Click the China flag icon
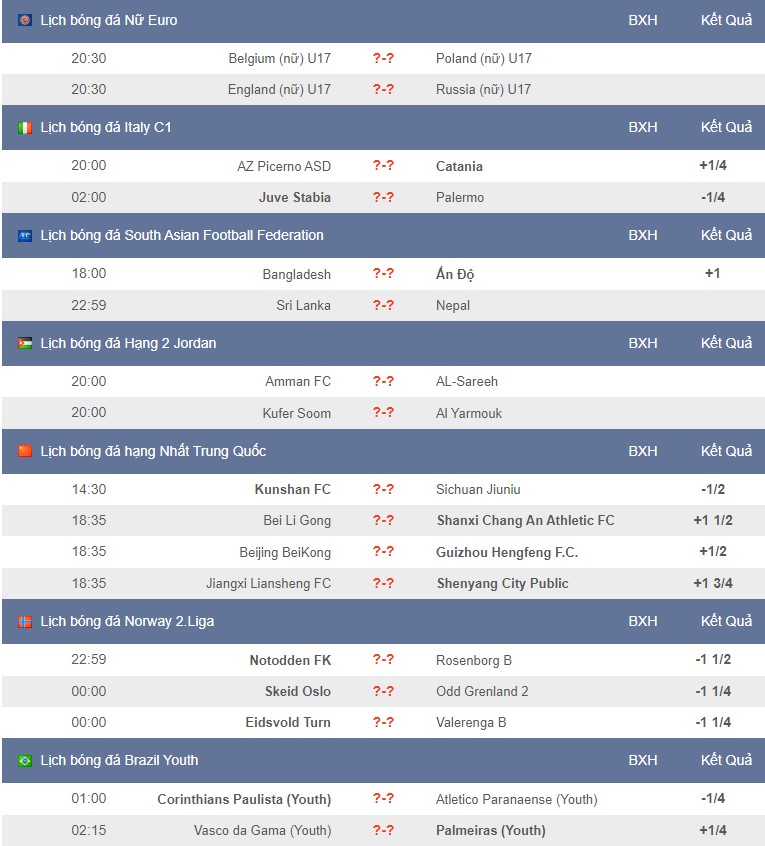The width and height of the screenshot is (765, 846). tap(25, 451)
